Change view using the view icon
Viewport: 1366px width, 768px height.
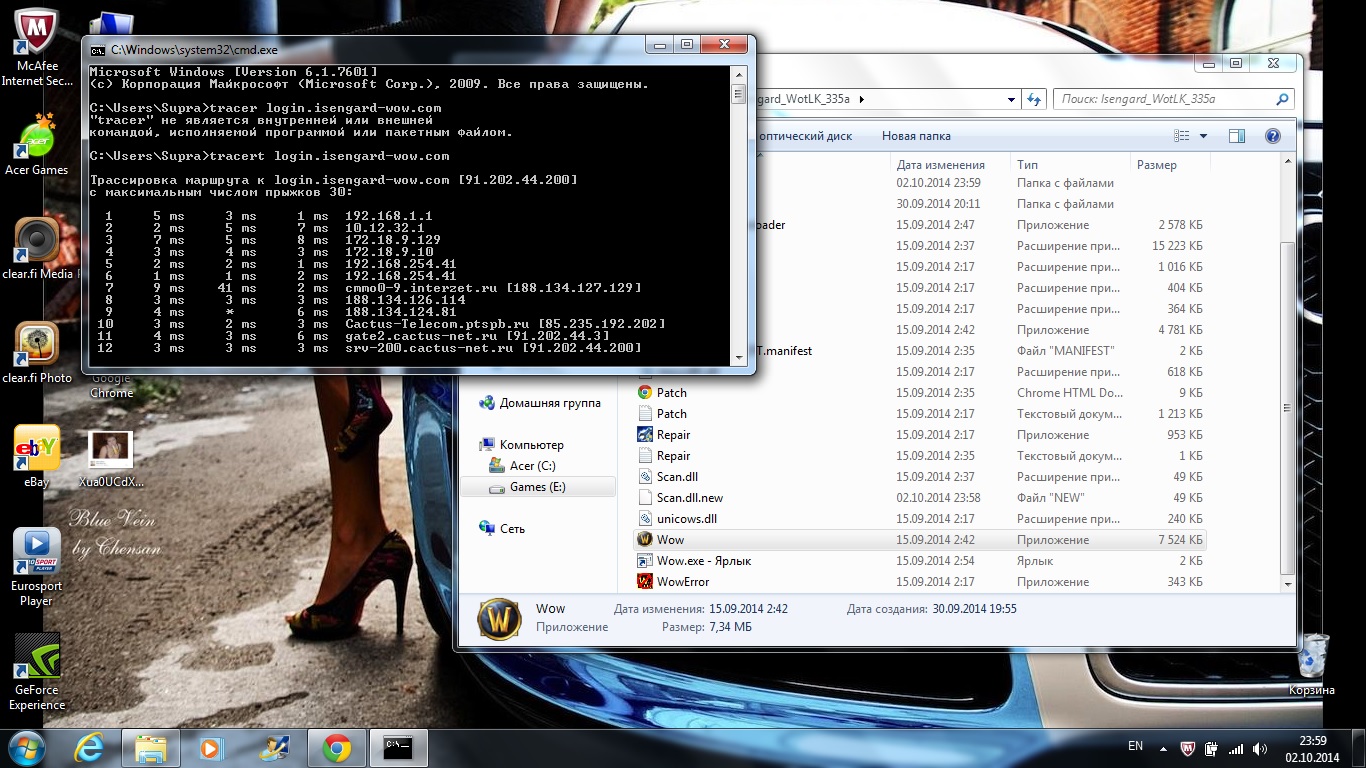pos(1182,136)
